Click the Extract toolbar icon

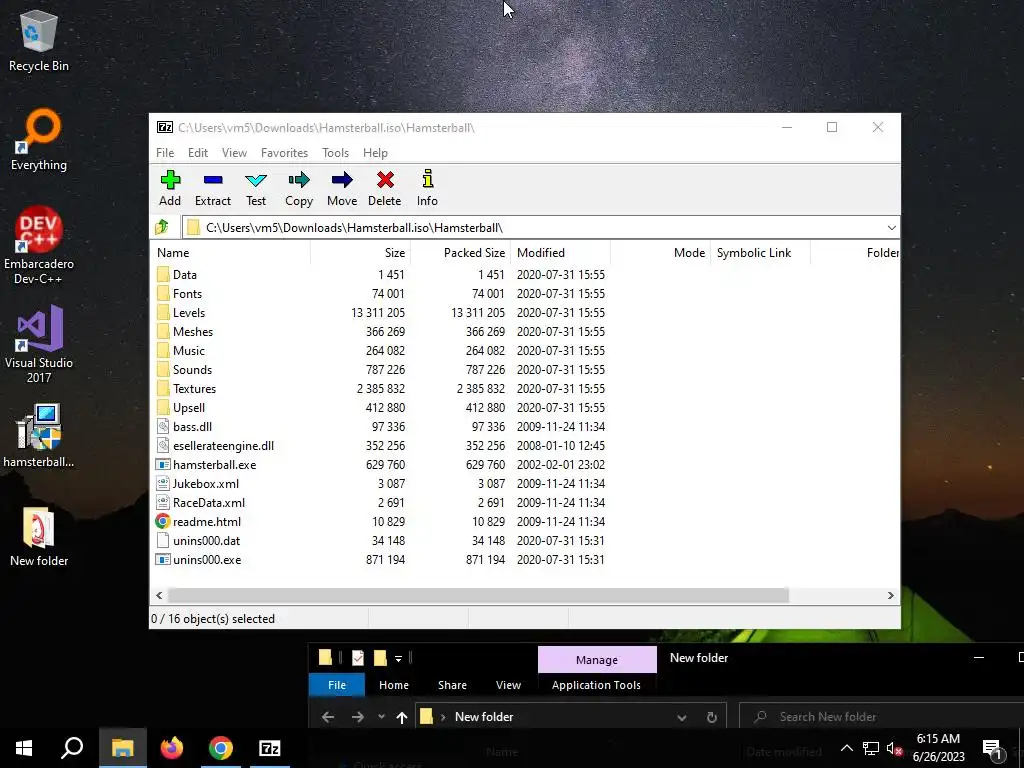[x=213, y=188]
